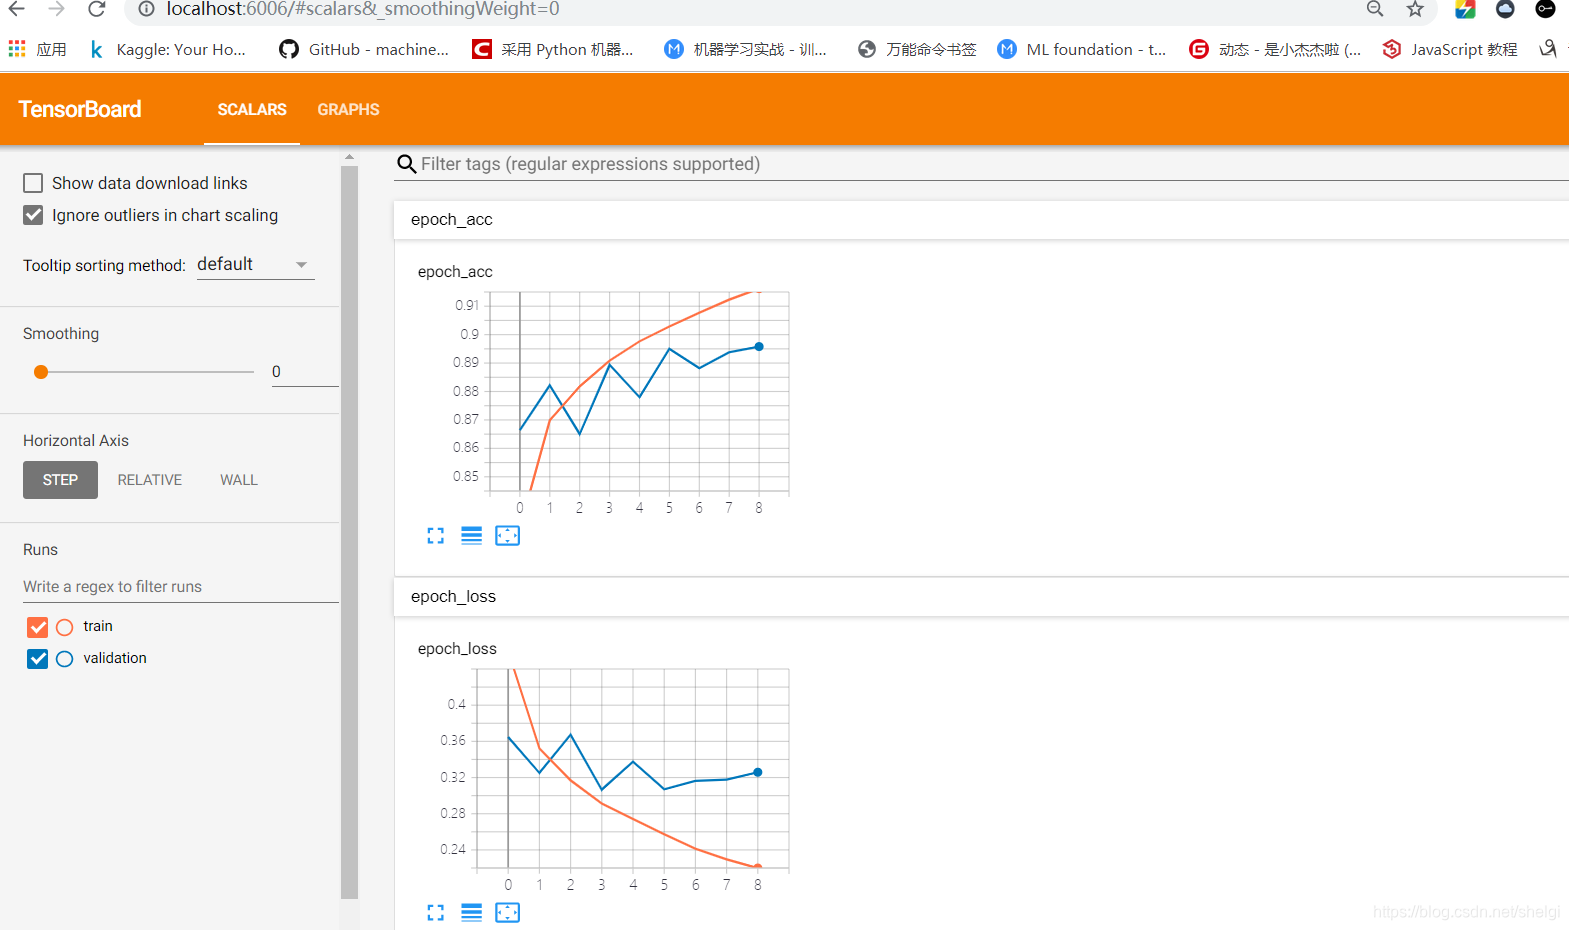
Task: Set horizontal axis to RELATIVE
Action: point(150,480)
